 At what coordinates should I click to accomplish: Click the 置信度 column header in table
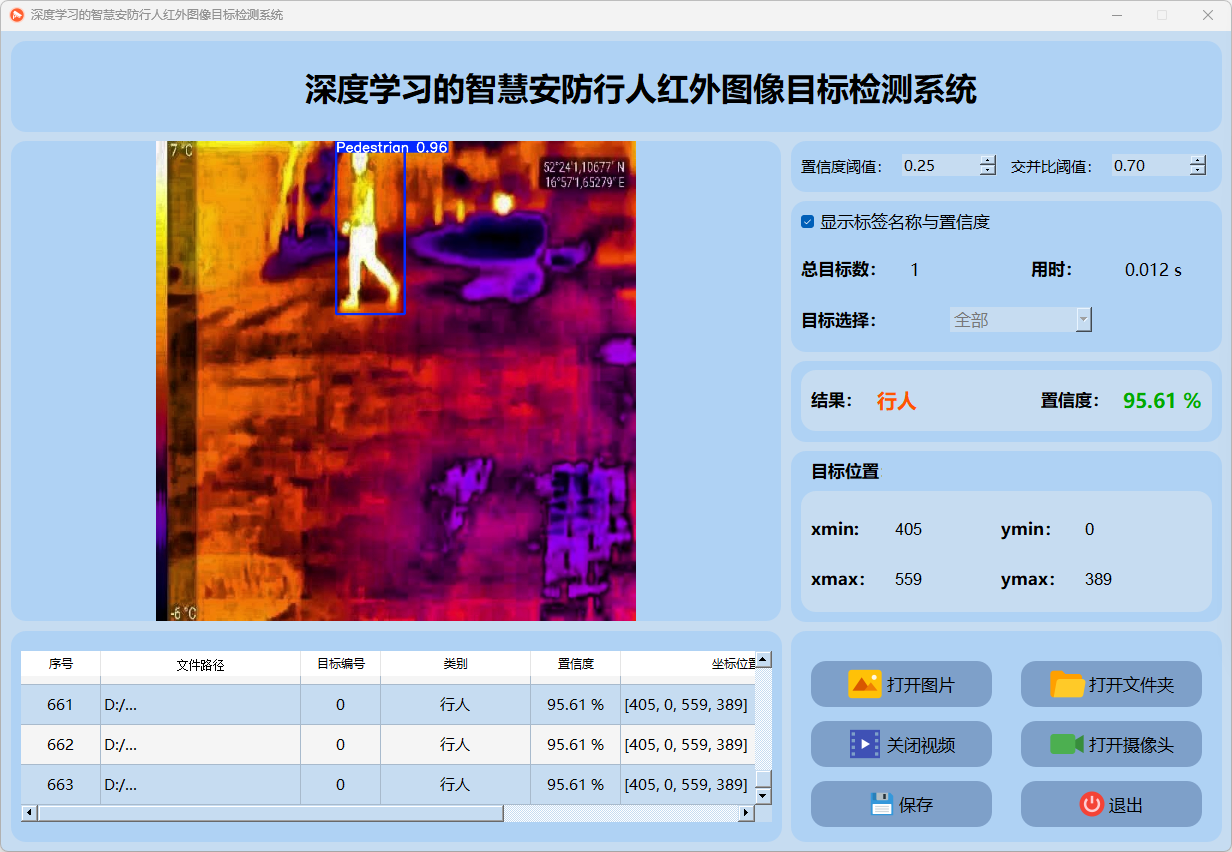pyautogui.click(x=575, y=664)
